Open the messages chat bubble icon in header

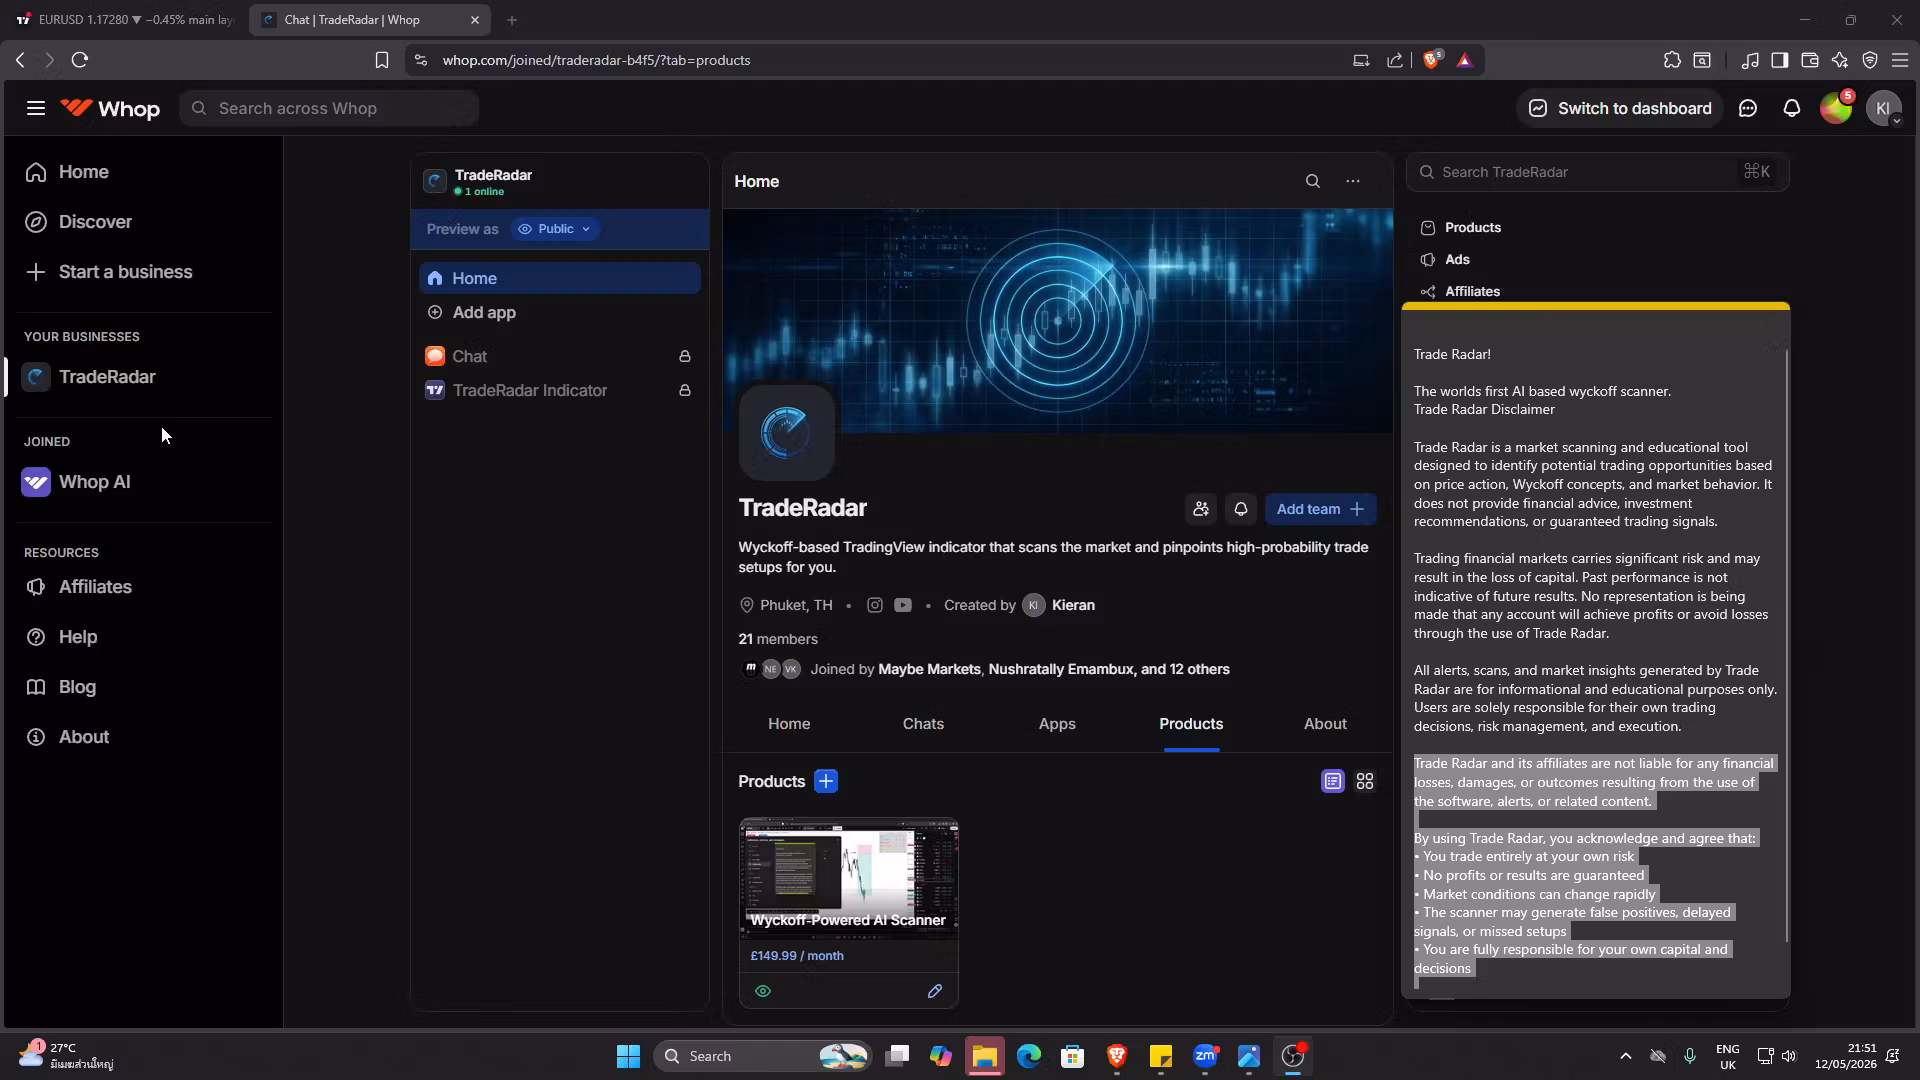tap(1748, 108)
